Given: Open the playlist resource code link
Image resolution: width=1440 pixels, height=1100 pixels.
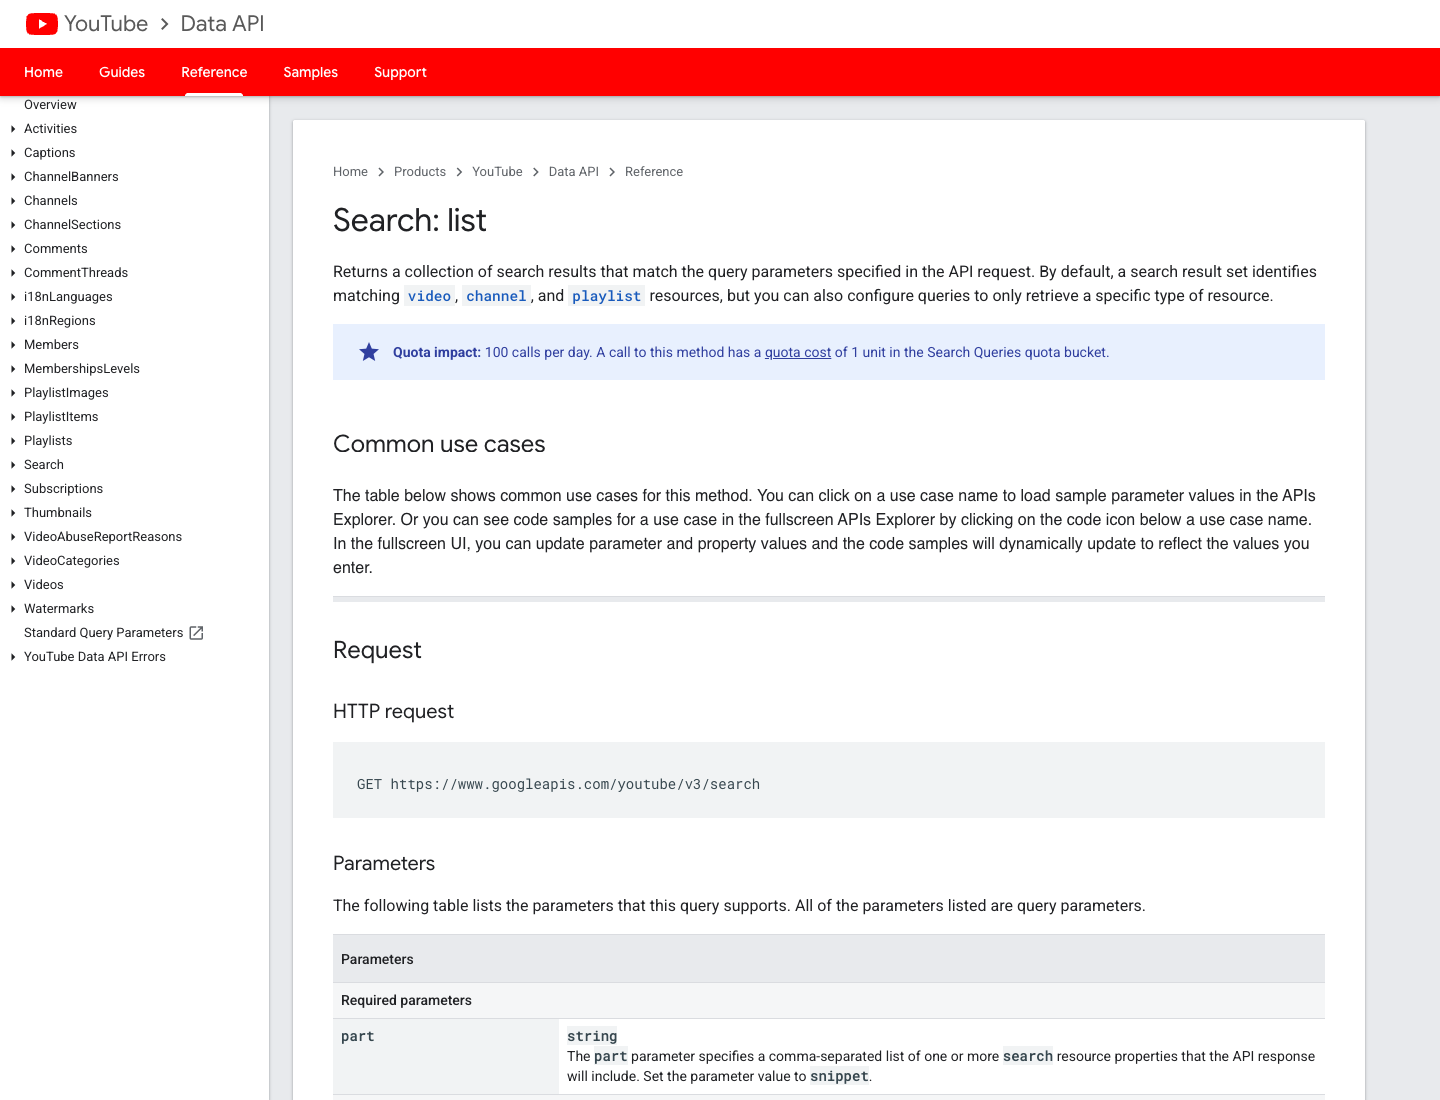Looking at the screenshot, I should point(606,296).
